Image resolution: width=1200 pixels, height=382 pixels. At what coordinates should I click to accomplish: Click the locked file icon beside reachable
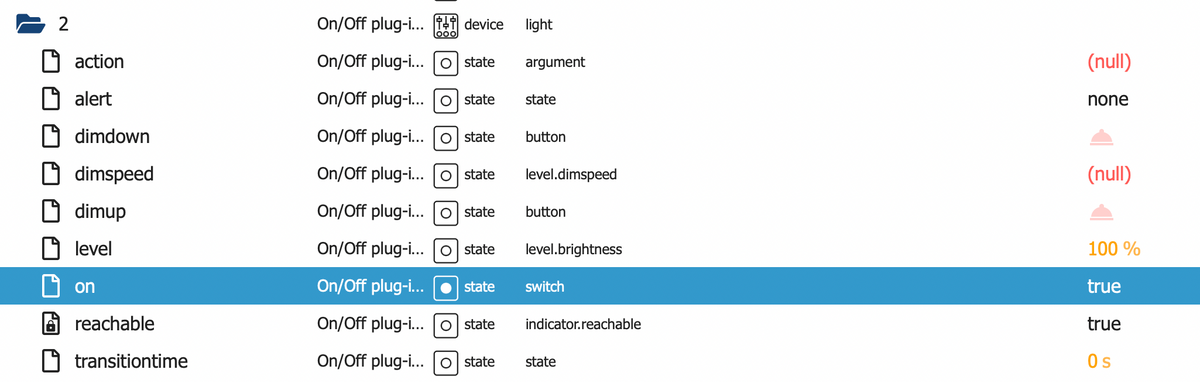pos(49,324)
